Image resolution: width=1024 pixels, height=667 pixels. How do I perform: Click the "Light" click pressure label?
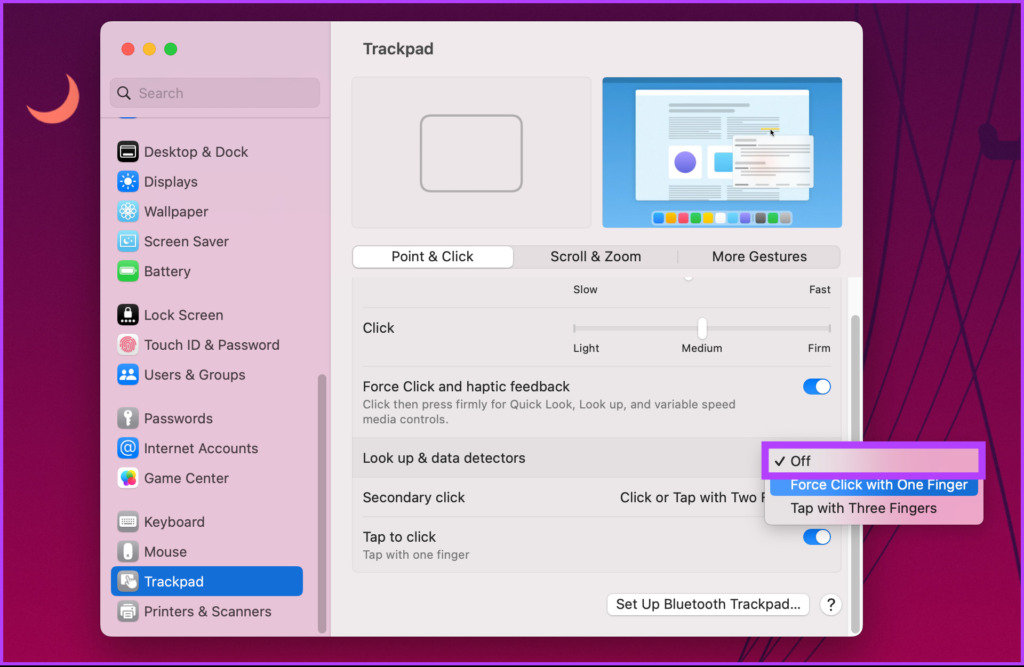[586, 348]
